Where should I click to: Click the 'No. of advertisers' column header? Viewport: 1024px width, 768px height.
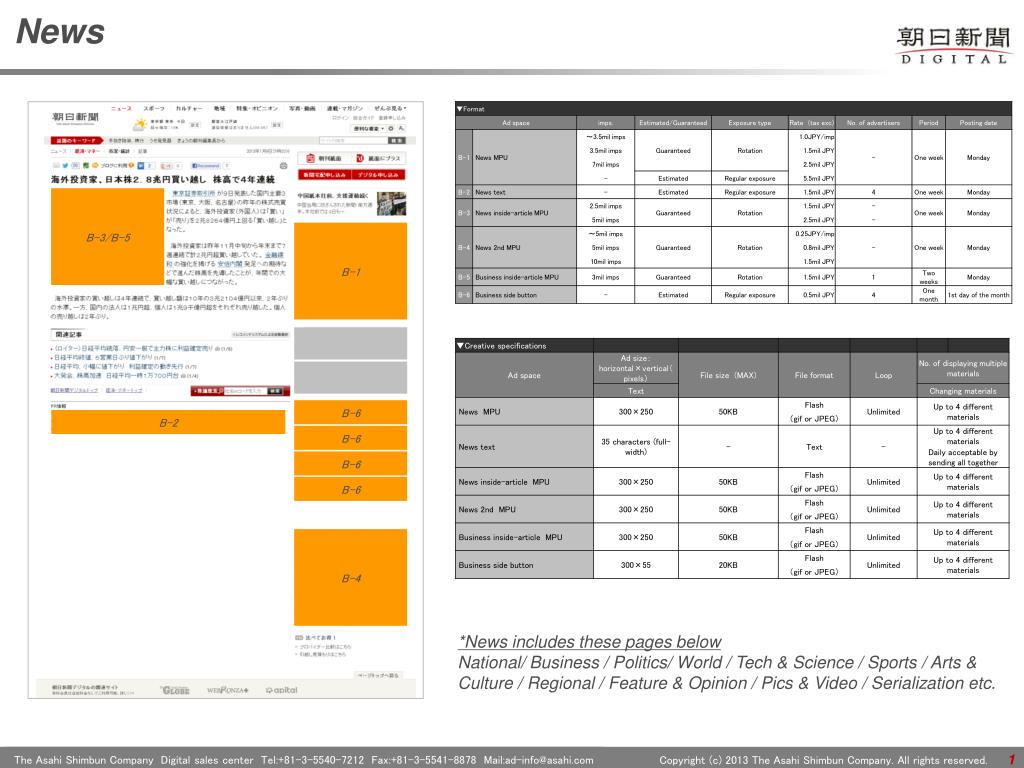tap(873, 123)
